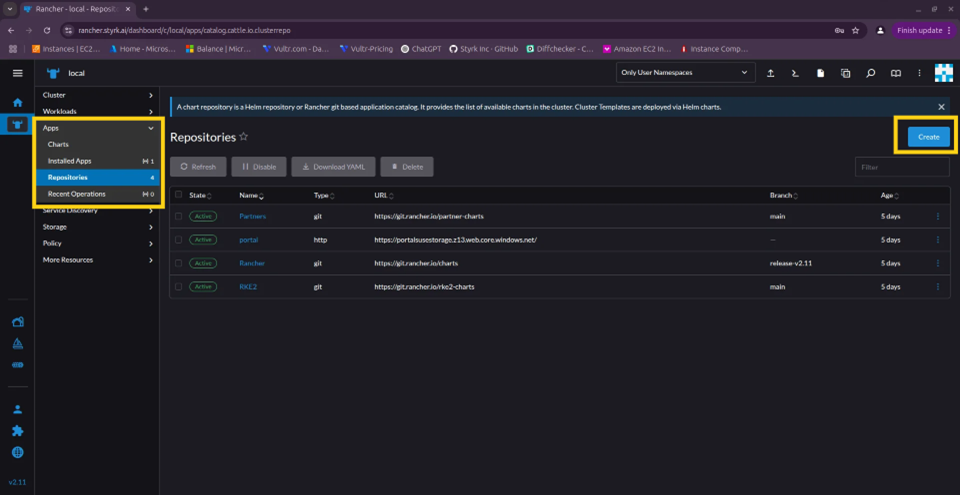Open the kubectl shell icon
The width and height of the screenshot is (960, 495).
(x=795, y=73)
